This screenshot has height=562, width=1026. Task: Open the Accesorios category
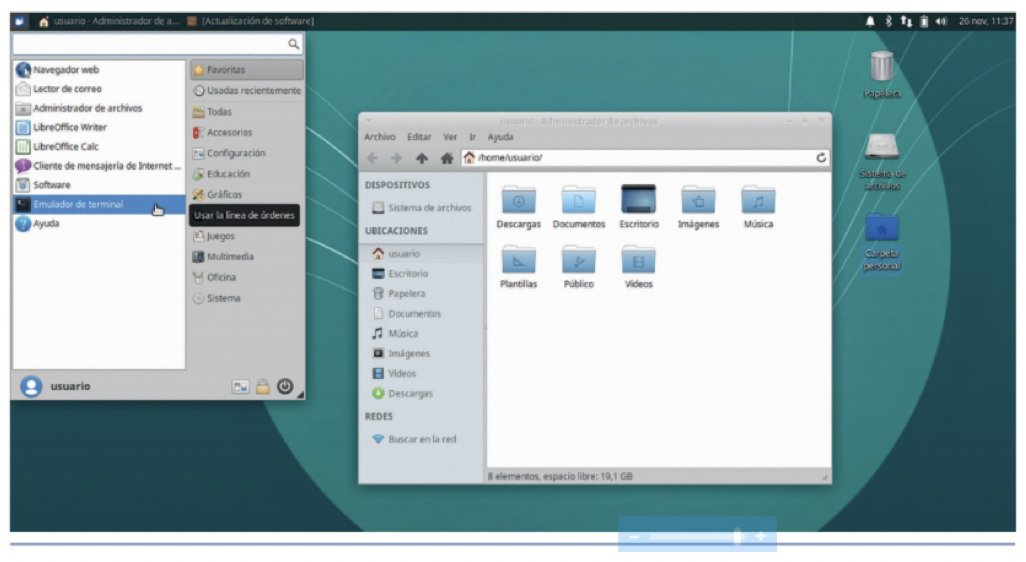[x=247, y=132]
